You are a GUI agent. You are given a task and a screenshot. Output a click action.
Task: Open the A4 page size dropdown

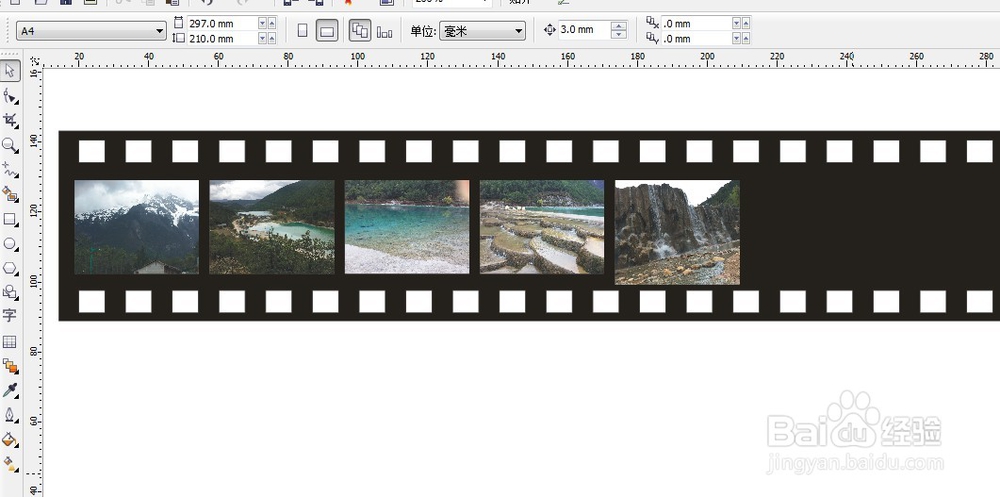point(92,30)
